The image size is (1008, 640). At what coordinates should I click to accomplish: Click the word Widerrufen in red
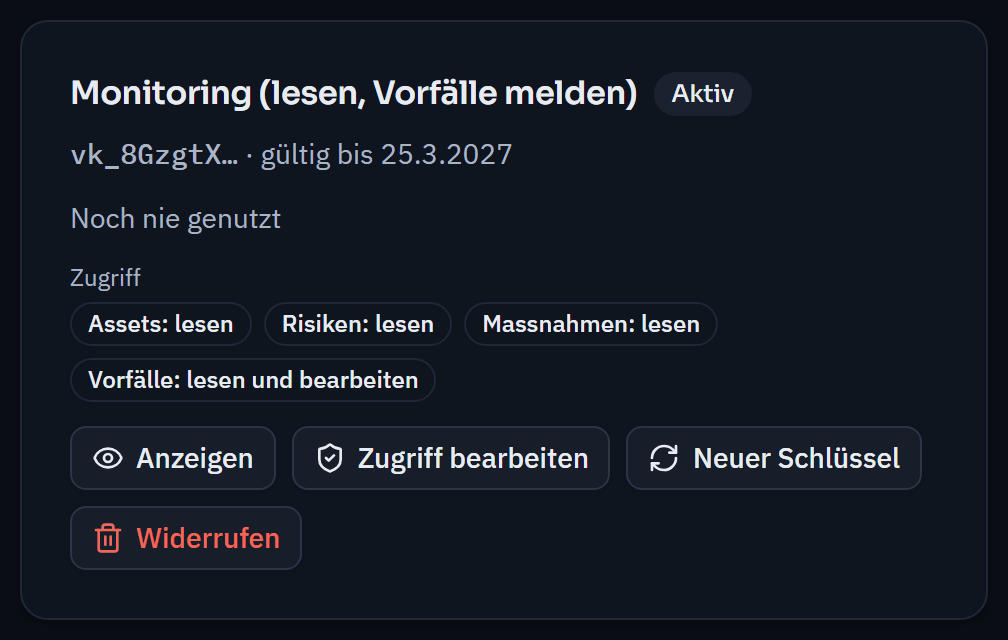208,538
